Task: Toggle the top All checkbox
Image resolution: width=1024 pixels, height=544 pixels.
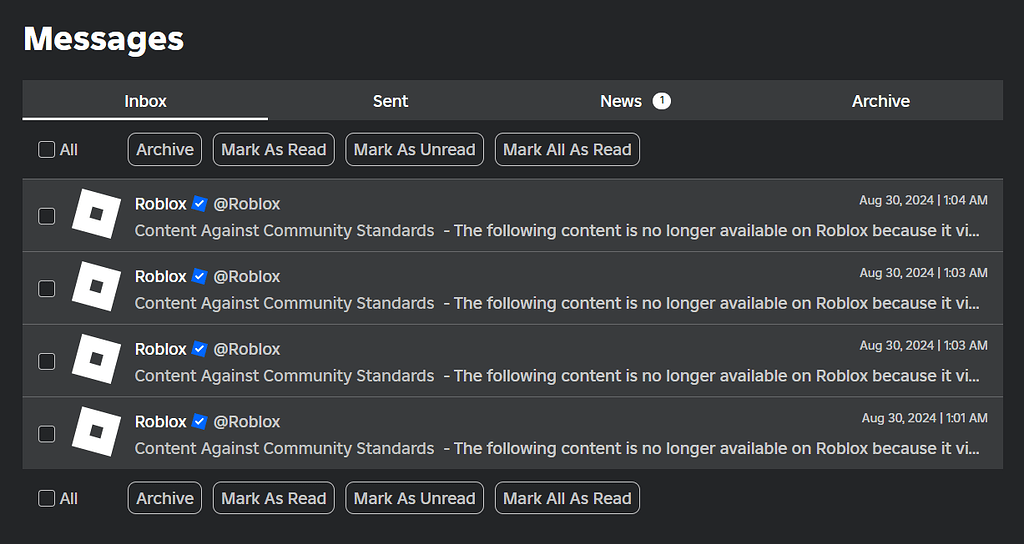Action: click(46, 150)
